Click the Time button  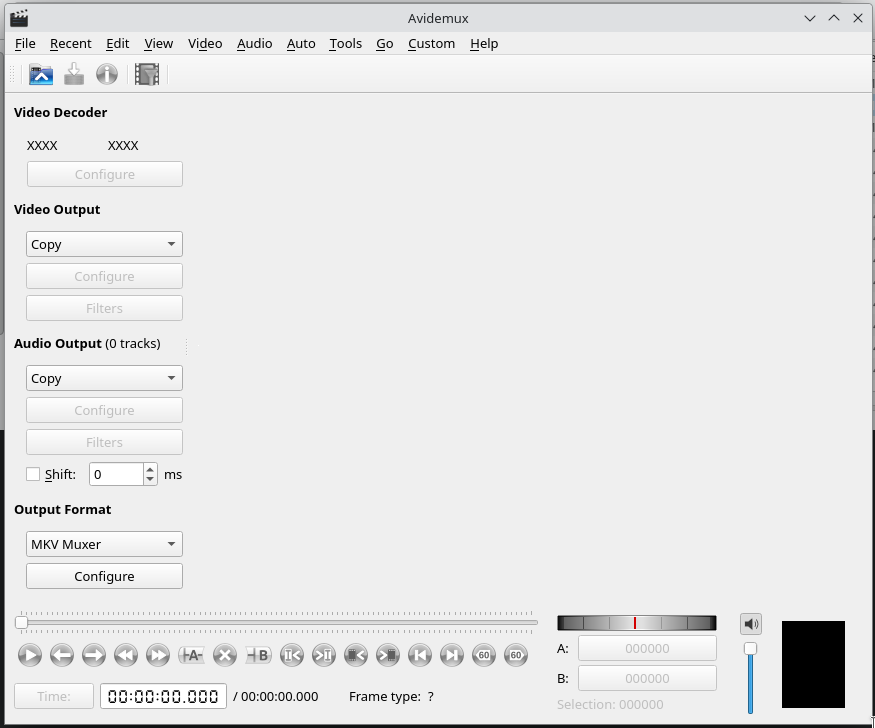click(x=54, y=696)
